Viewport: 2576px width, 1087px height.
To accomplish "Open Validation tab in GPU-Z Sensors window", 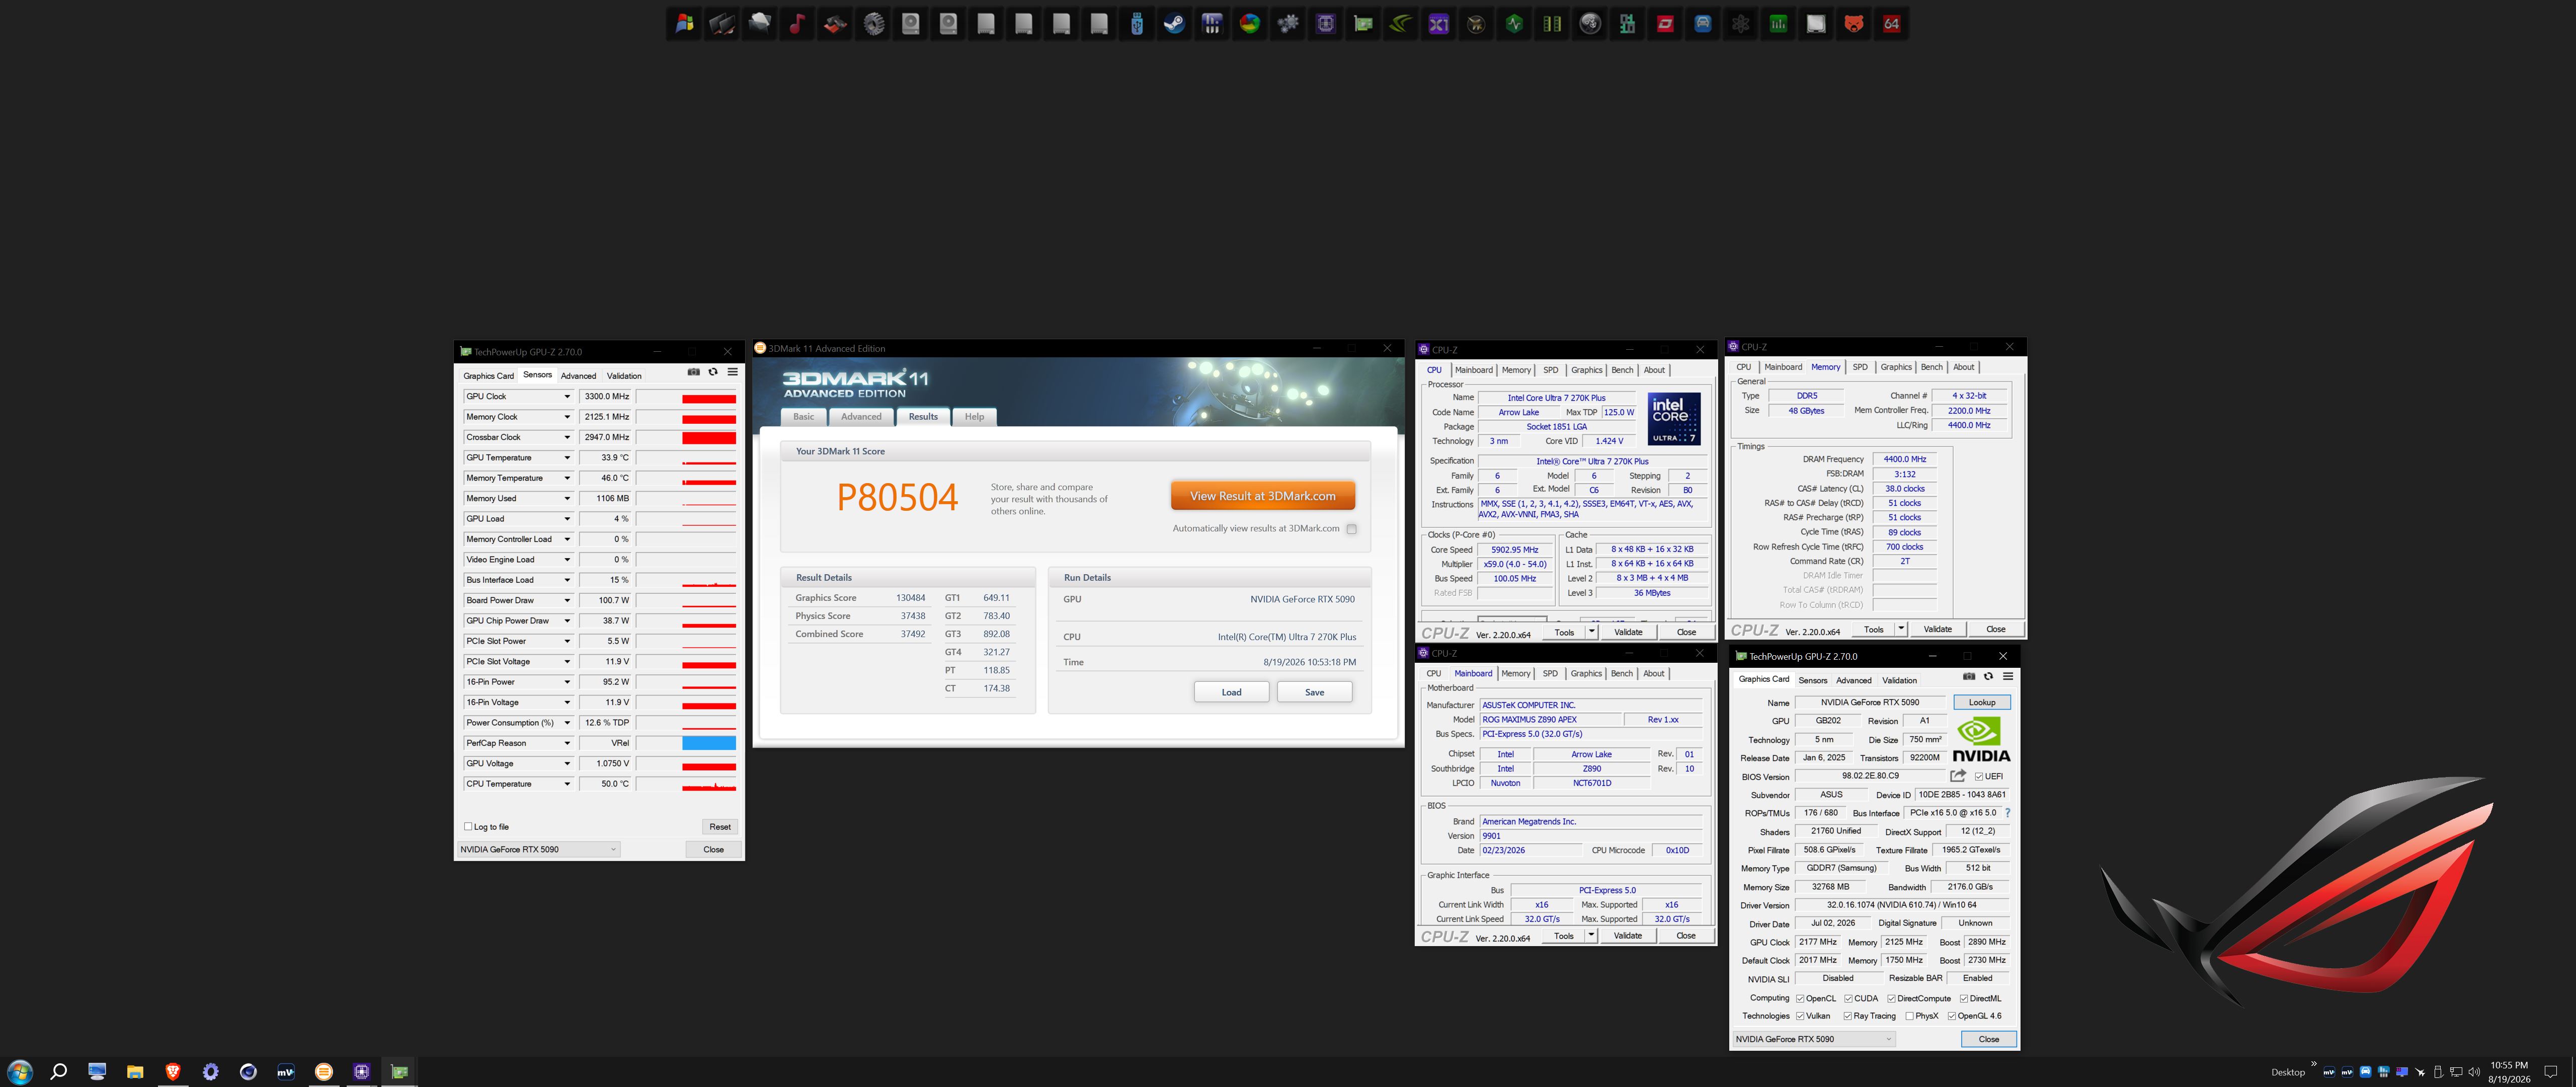I will pos(624,376).
